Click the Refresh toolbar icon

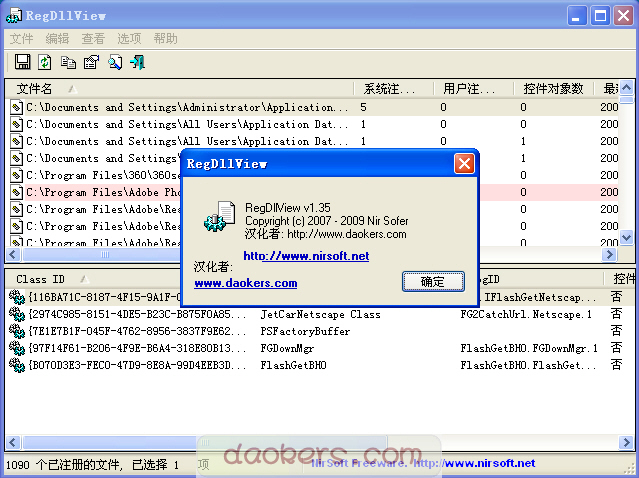pos(45,62)
